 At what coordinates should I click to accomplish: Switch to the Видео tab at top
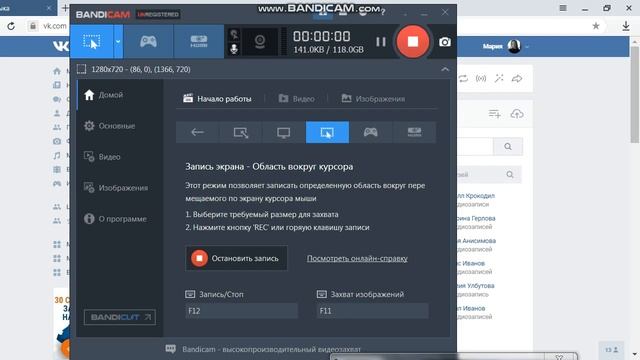click(297, 99)
